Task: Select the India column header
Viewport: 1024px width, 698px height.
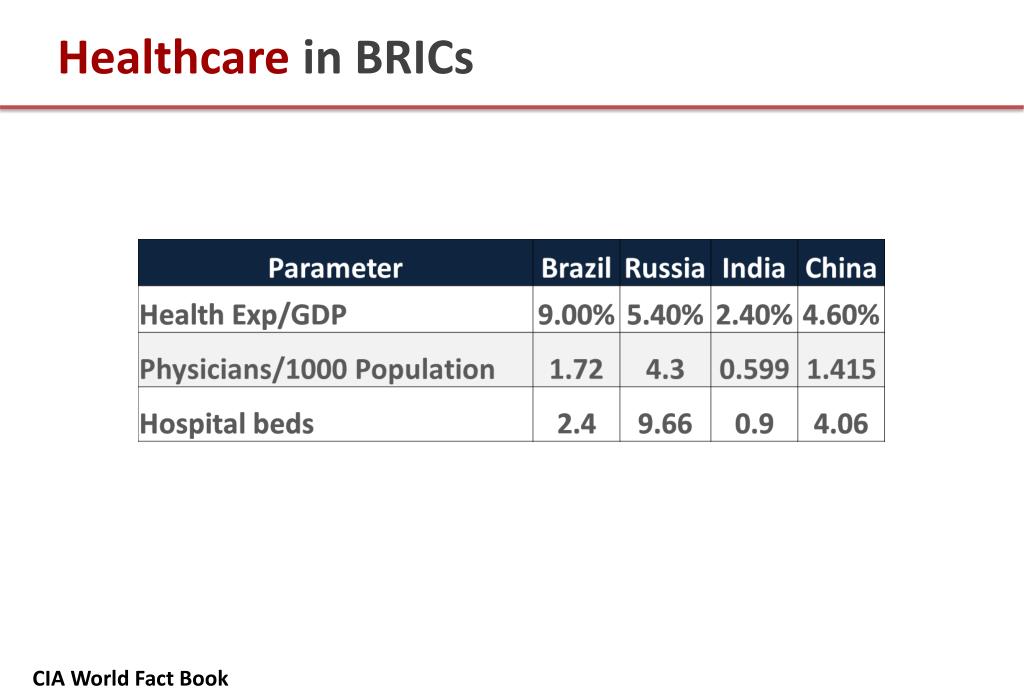Action: click(754, 263)
